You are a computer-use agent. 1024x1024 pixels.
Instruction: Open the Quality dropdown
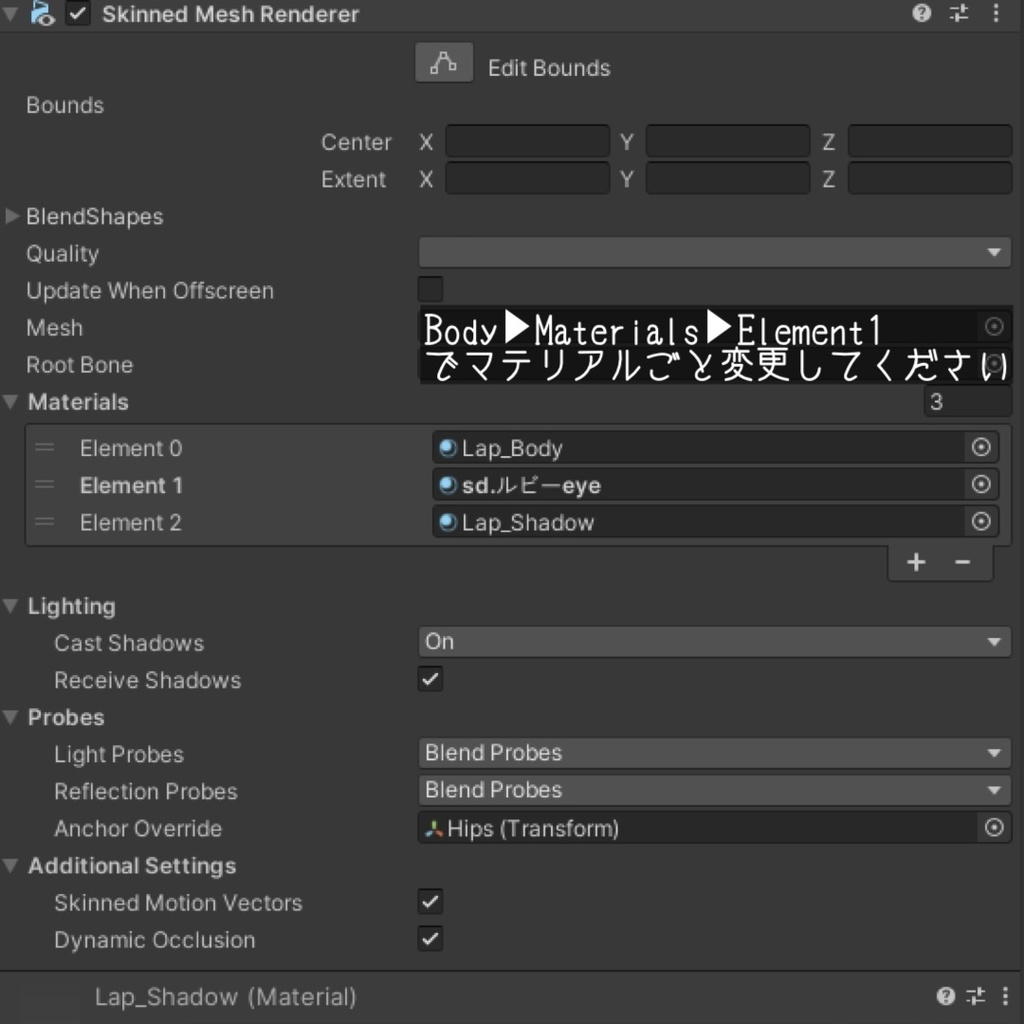click(714, 253)
